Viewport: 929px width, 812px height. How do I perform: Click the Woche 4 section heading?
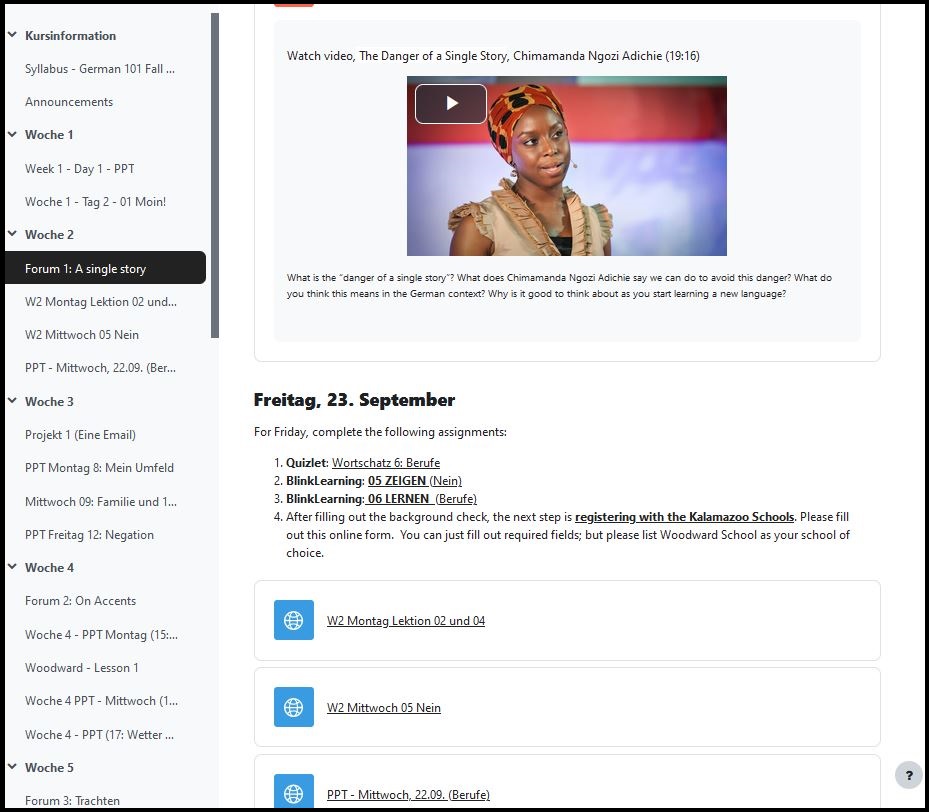click(x=49, y=567)
